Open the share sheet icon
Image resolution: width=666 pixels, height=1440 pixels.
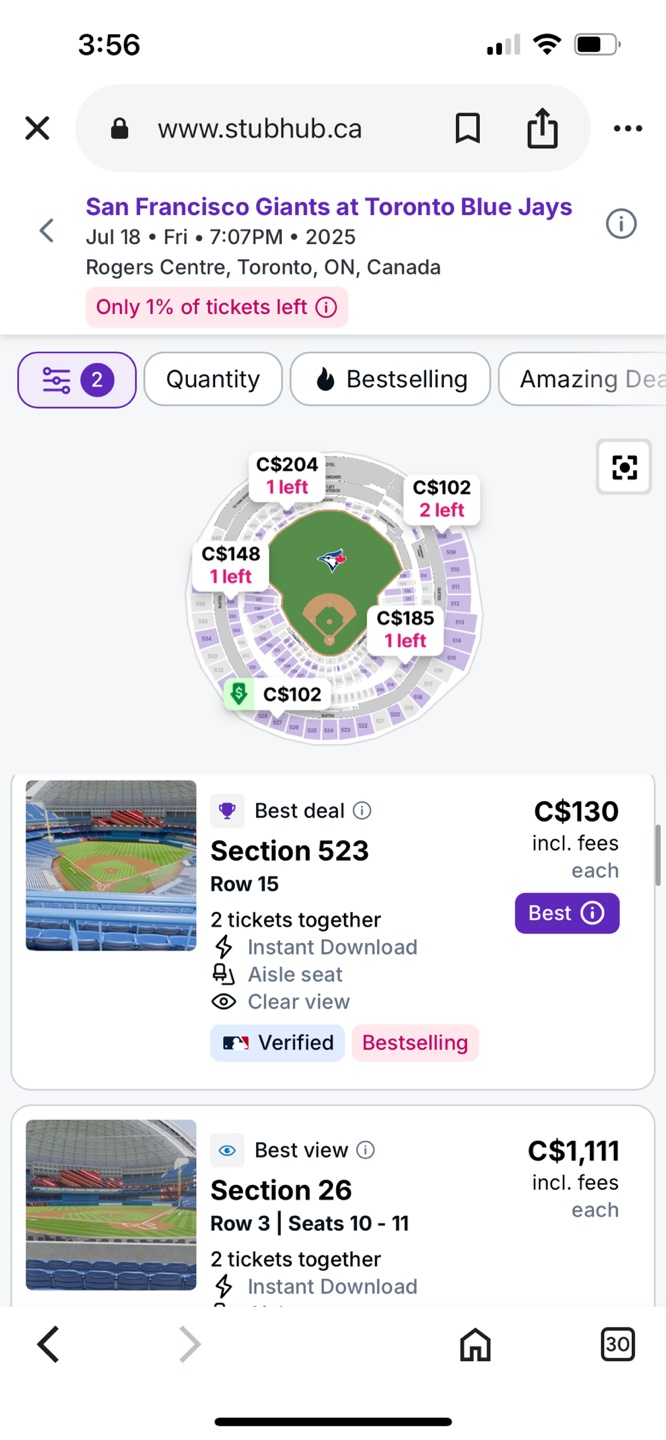pos(542,128)
